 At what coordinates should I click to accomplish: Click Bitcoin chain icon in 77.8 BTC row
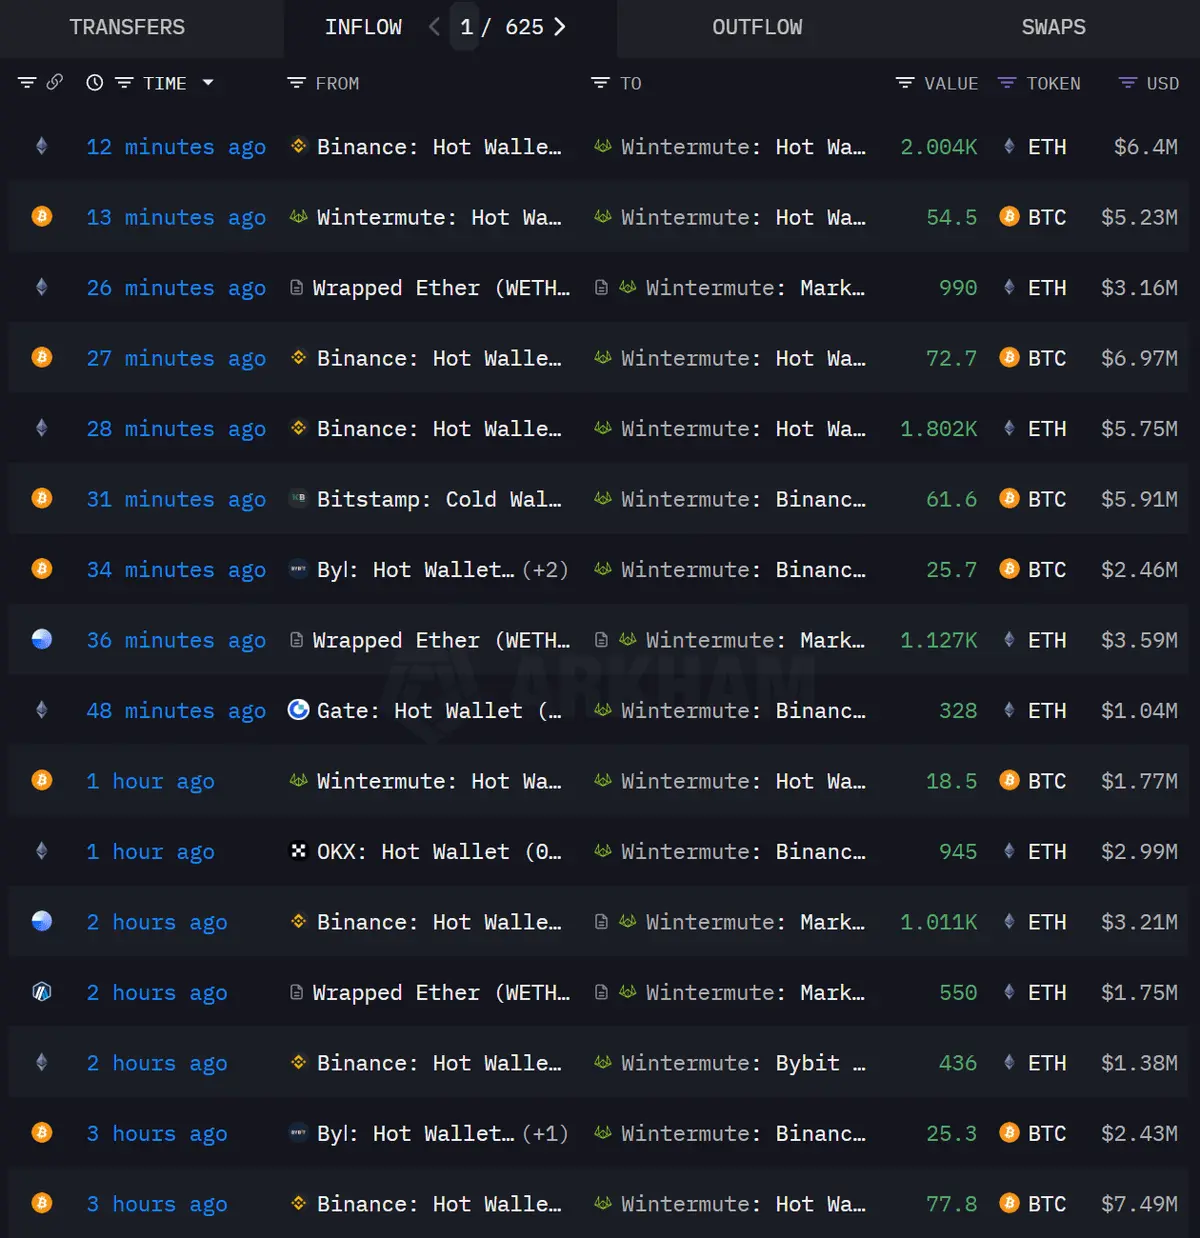(x=42, y=1203)
